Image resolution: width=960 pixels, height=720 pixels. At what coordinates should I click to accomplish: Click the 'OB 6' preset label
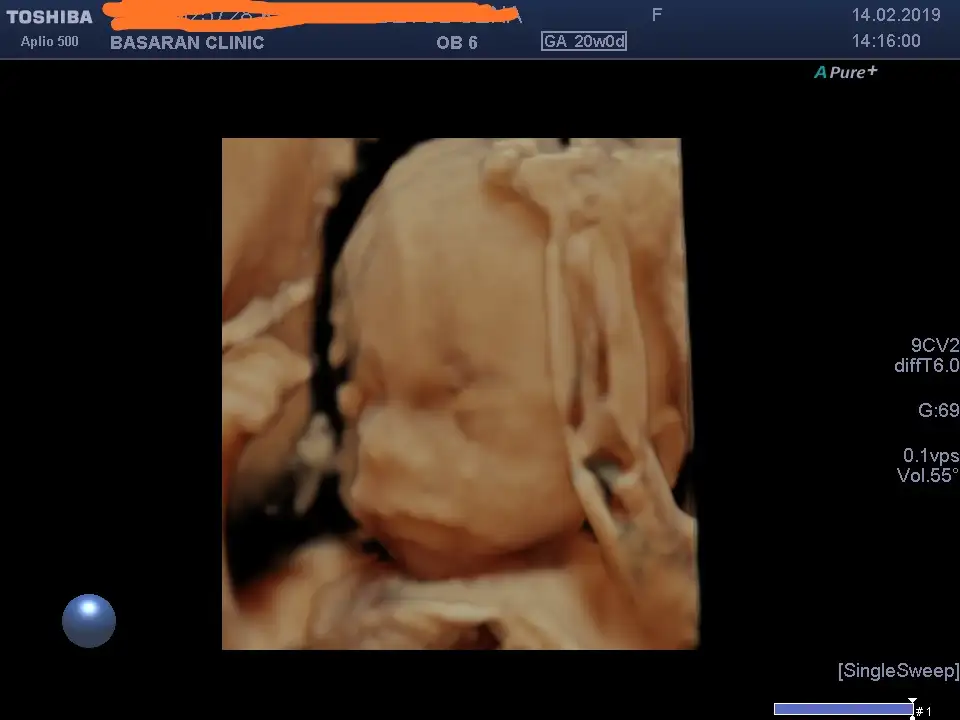click(457, 43)
